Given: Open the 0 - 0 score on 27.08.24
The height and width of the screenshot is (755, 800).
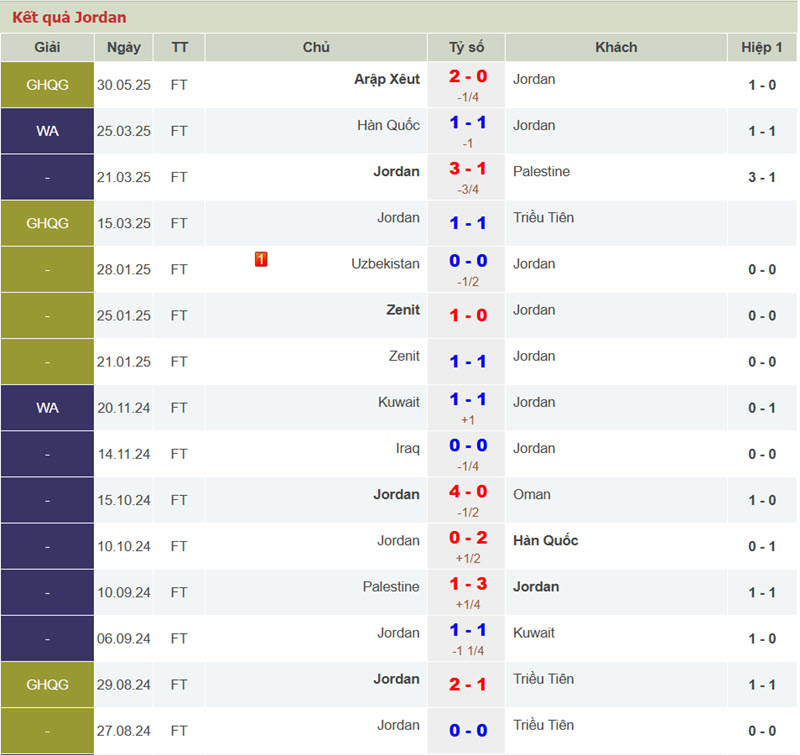Looking at the screenshot, I should pyautogui.click(x=468, y=731).
